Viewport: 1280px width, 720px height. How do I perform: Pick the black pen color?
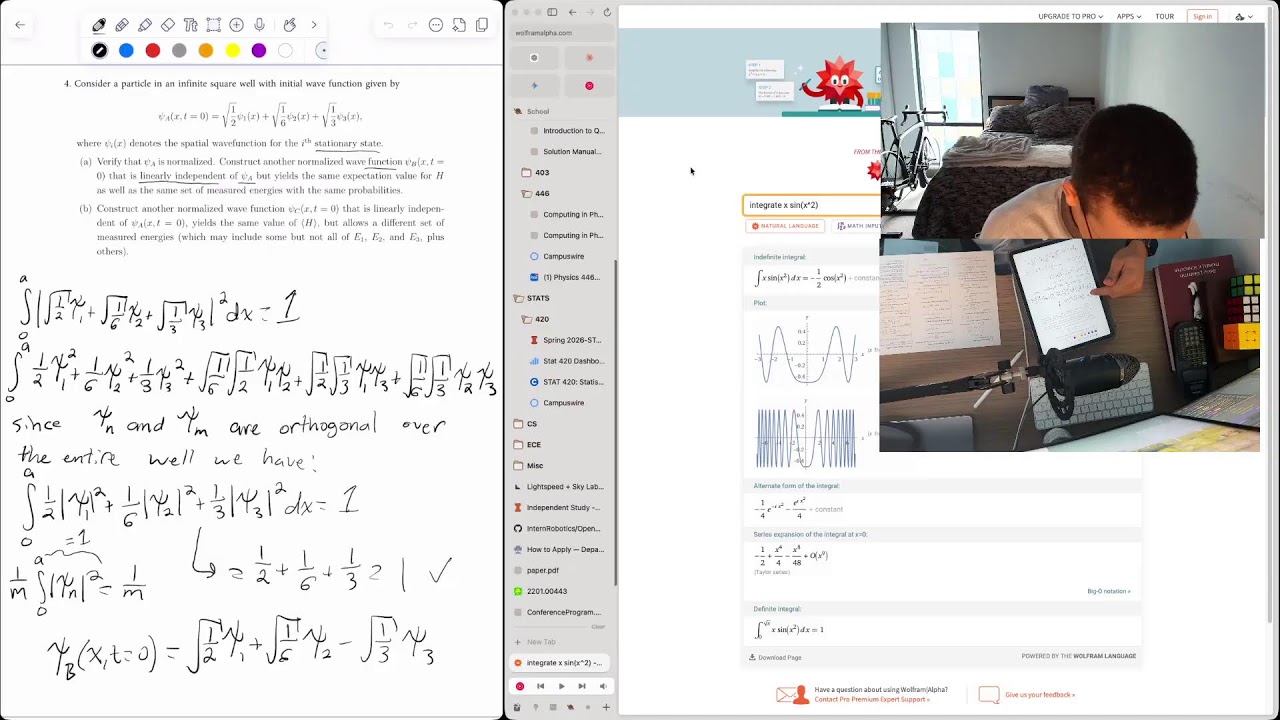[99, 50]
